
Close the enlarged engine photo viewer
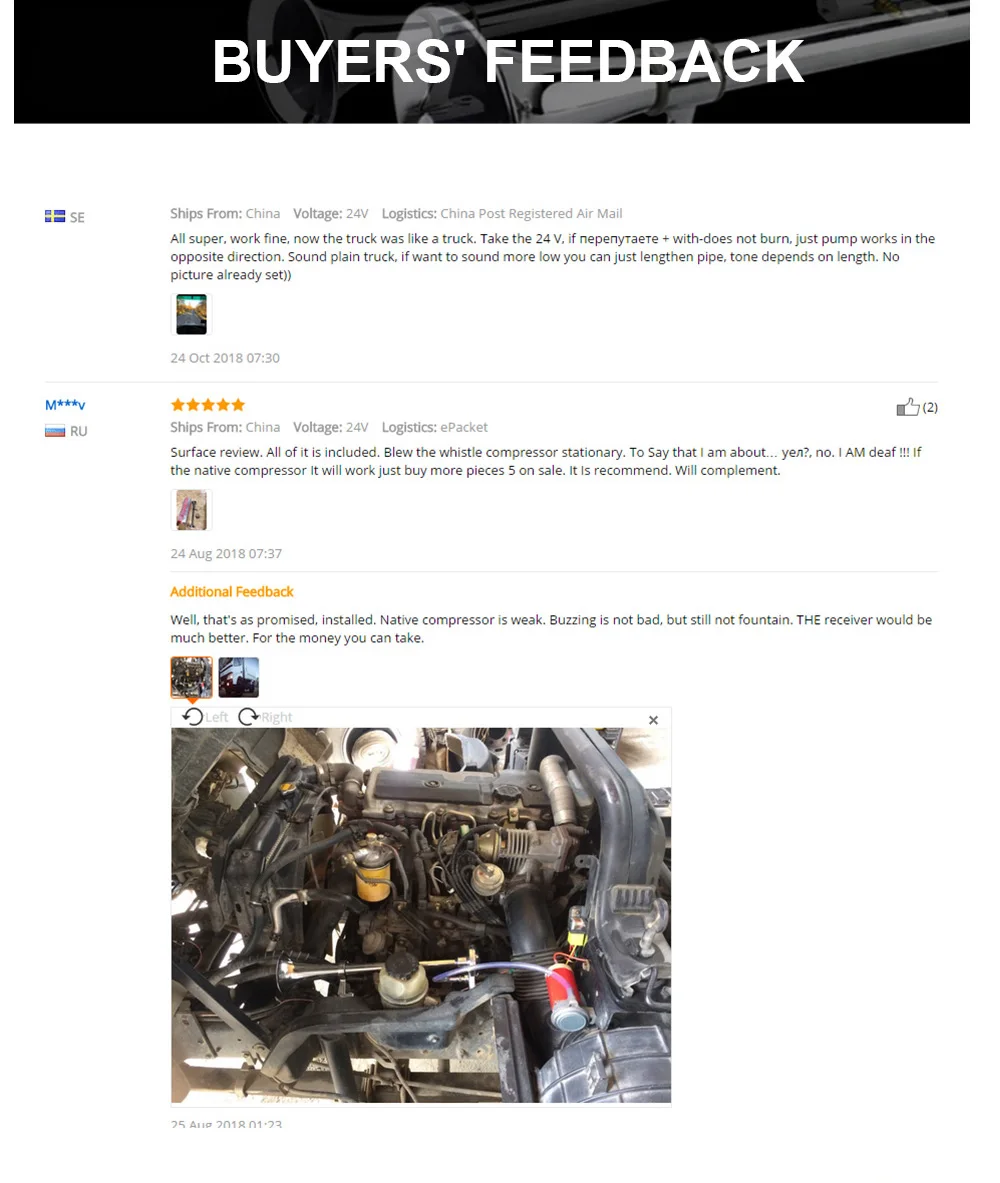[654, 721]
